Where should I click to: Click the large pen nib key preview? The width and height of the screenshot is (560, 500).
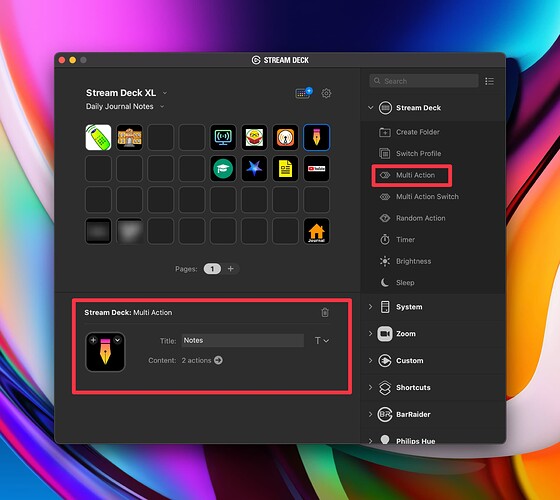point(105,352)
